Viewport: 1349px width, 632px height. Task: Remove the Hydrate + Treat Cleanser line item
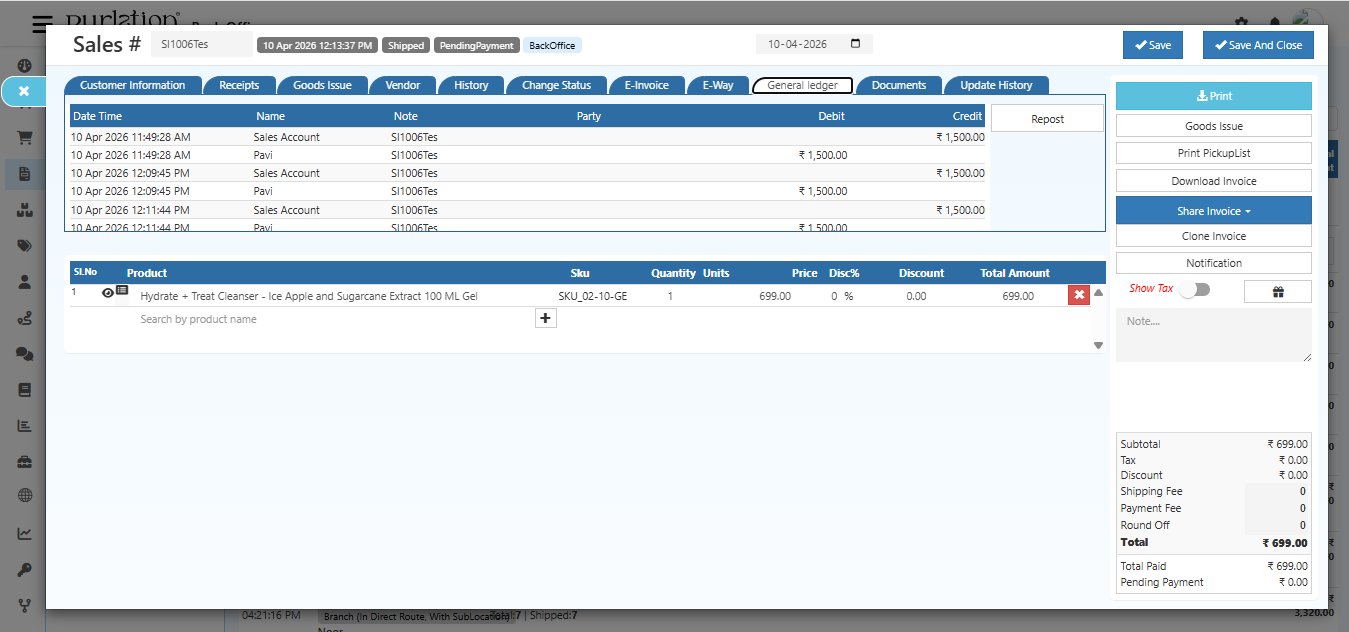click(x=1081, y=294)
